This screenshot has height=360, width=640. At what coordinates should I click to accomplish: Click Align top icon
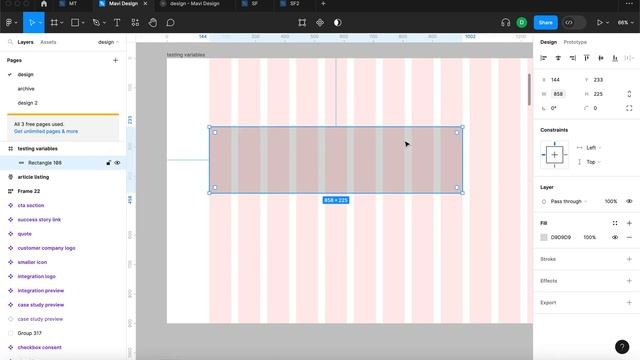[x=587, y=58]
